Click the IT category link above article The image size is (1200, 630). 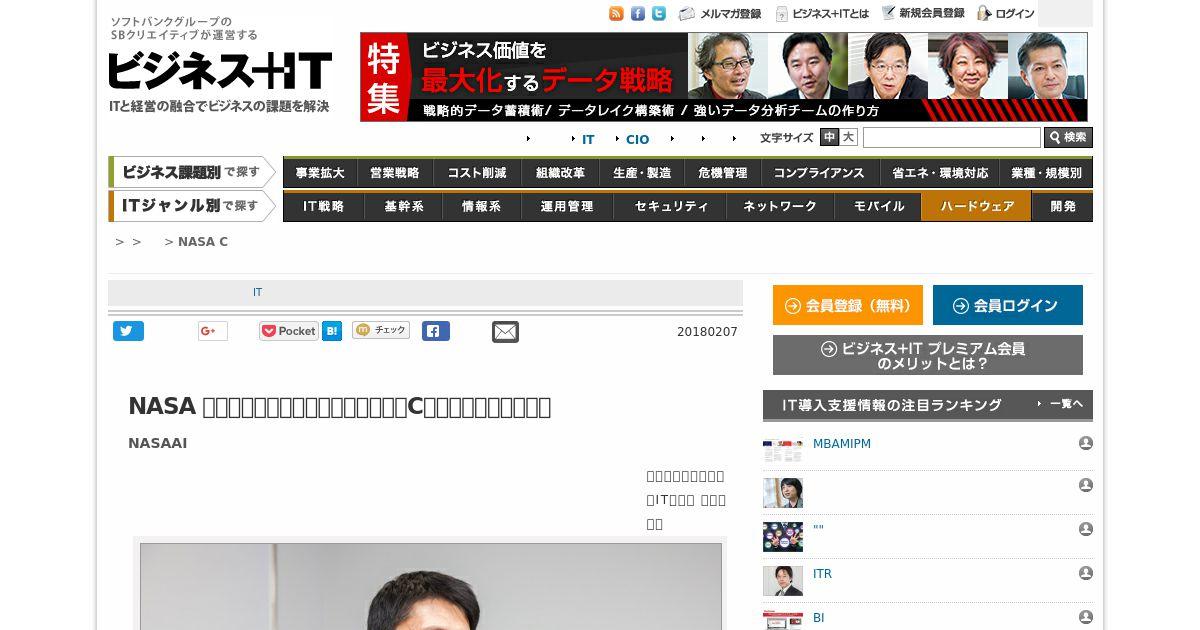[x=257, y=293]
